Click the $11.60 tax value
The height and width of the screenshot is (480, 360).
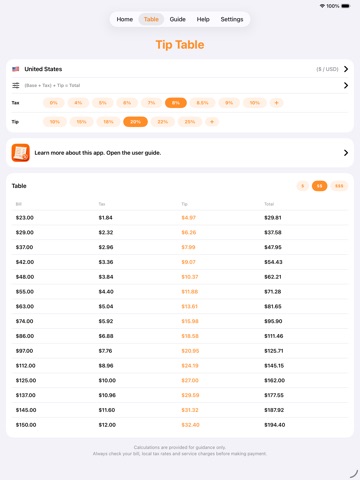(107, 410)
